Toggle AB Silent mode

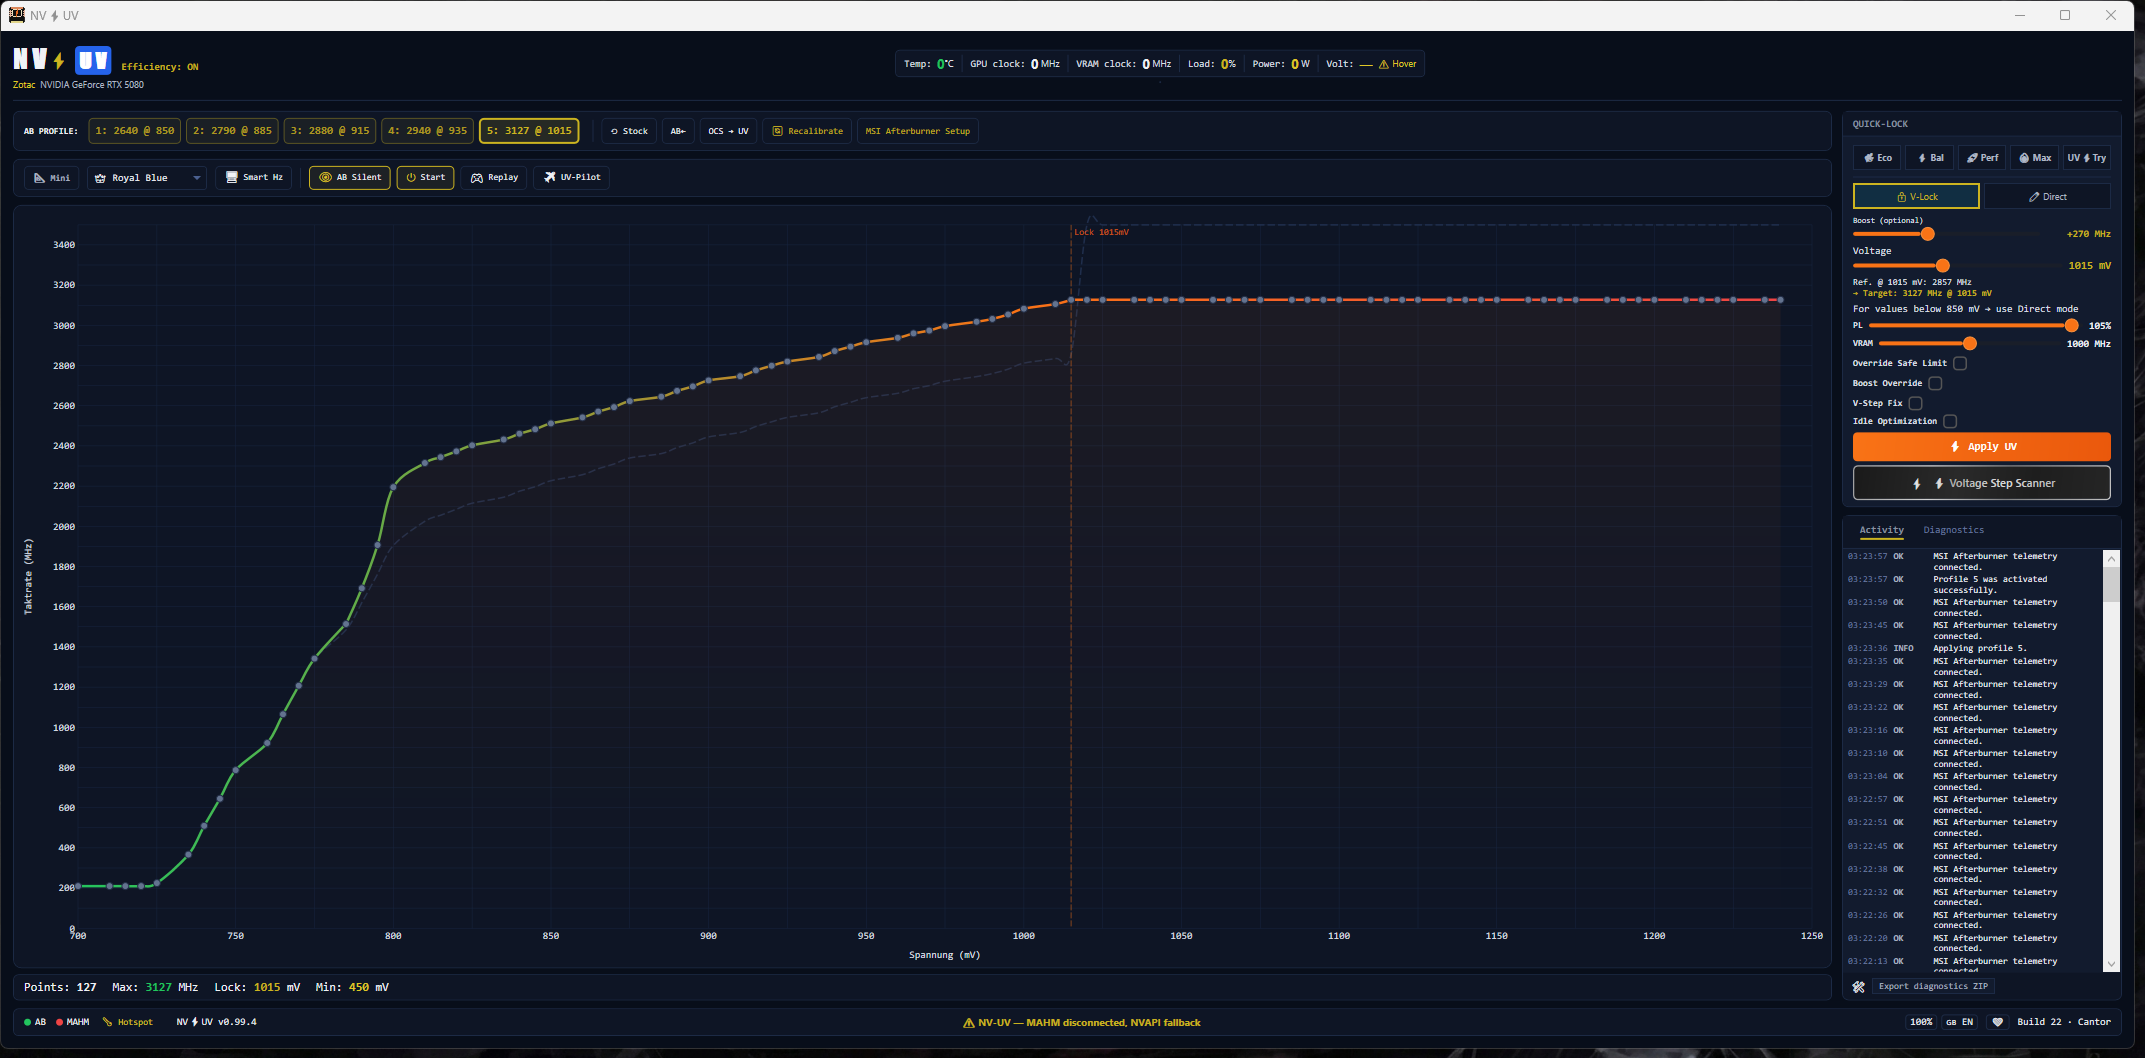point(350,178)
